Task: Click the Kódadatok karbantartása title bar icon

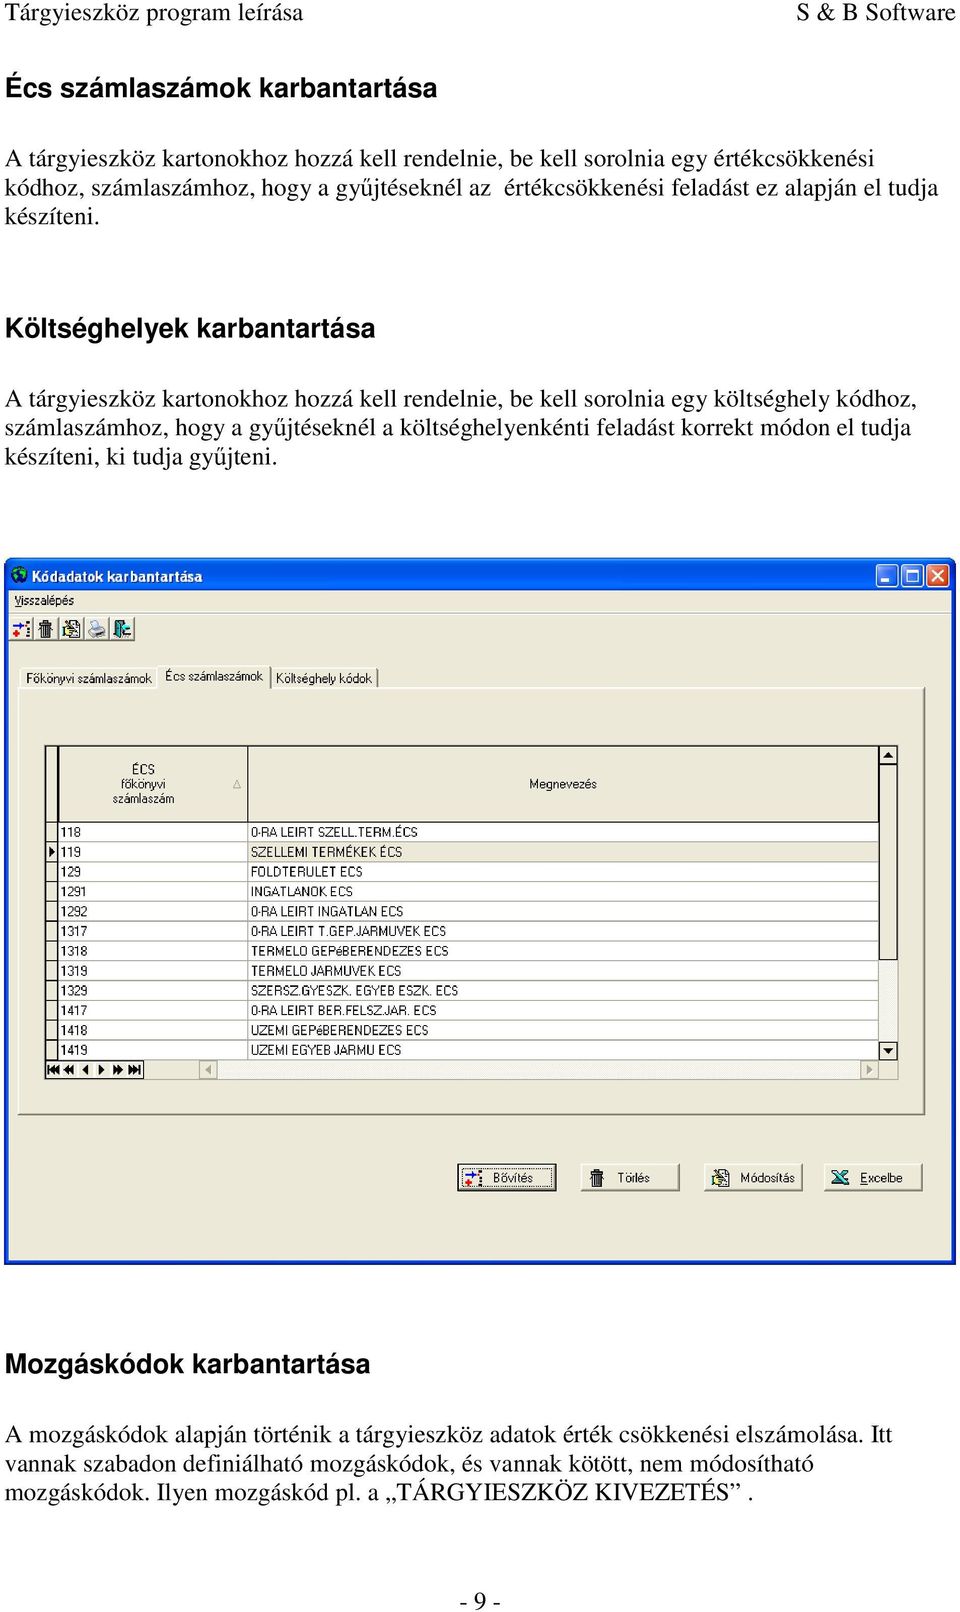Action: (x=19, y=575)
